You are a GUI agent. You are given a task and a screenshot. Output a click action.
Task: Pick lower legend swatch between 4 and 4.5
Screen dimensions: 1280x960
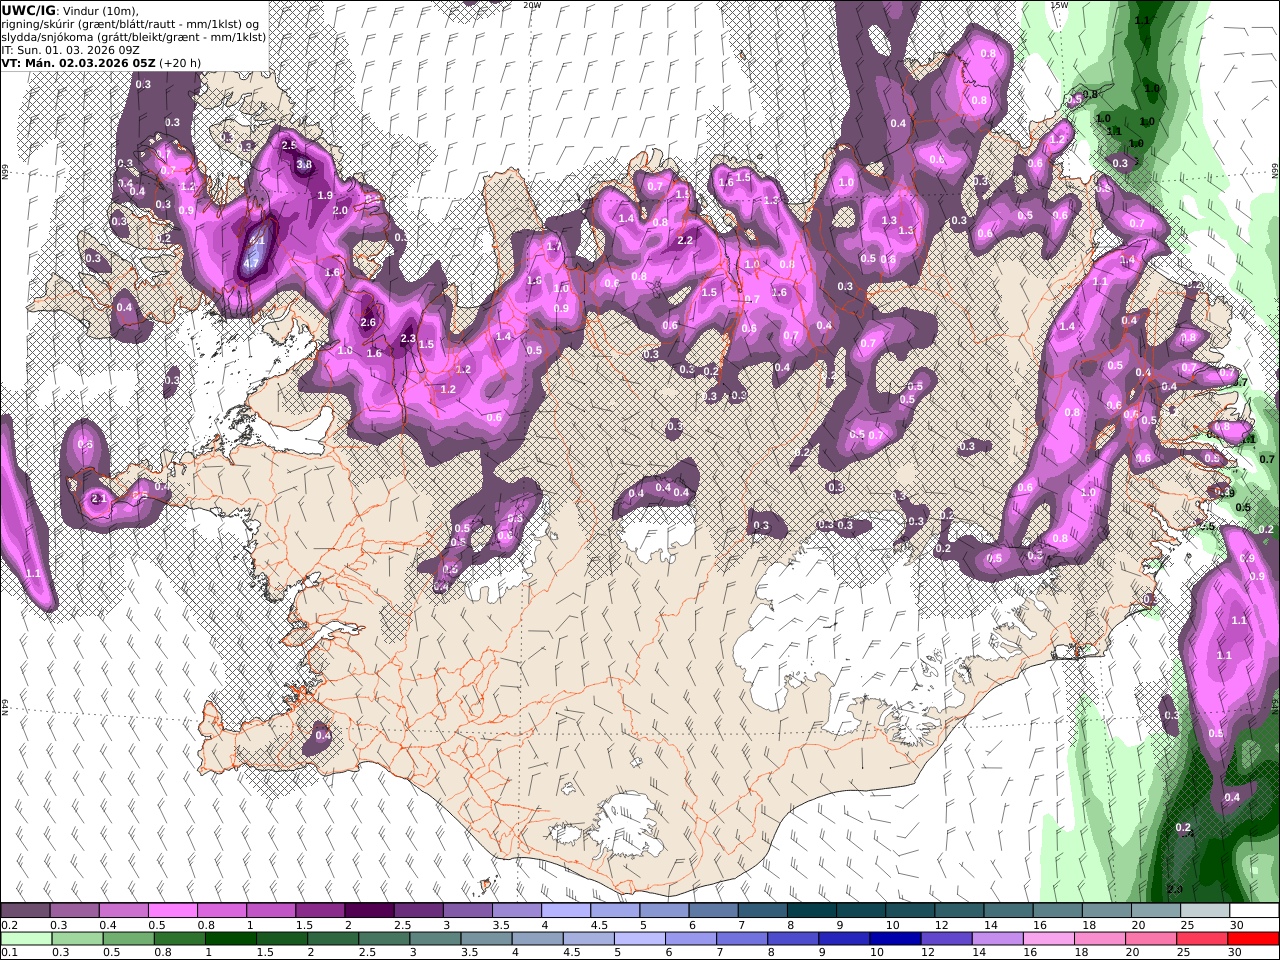[x=537, y=939]
